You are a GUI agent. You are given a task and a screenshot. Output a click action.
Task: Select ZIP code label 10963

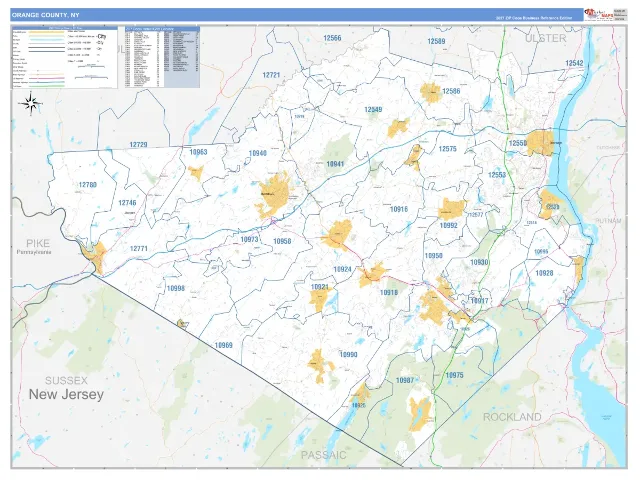click(198, 152)
